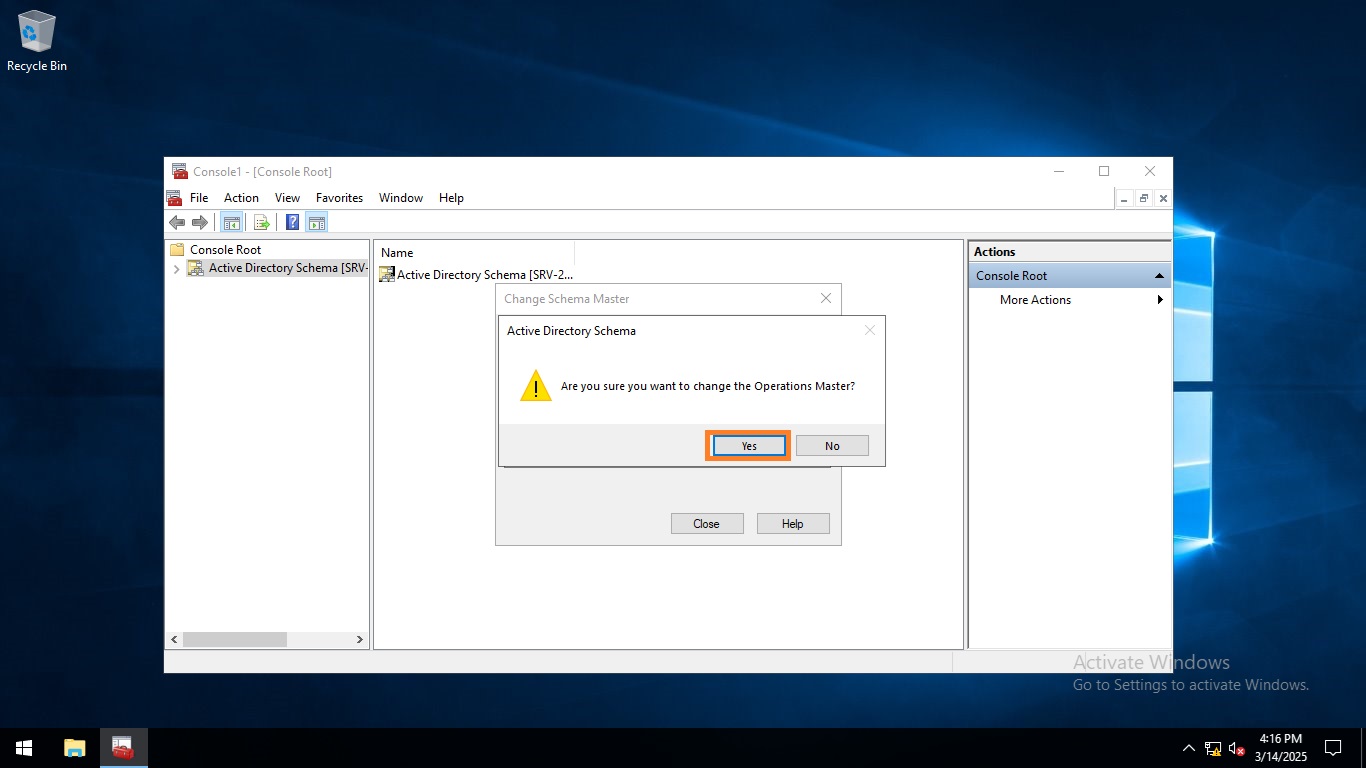1366x768 pixels.
Task: Toggle Show/Hide Action Pane toolbar icon
Action: pos(317,222)
